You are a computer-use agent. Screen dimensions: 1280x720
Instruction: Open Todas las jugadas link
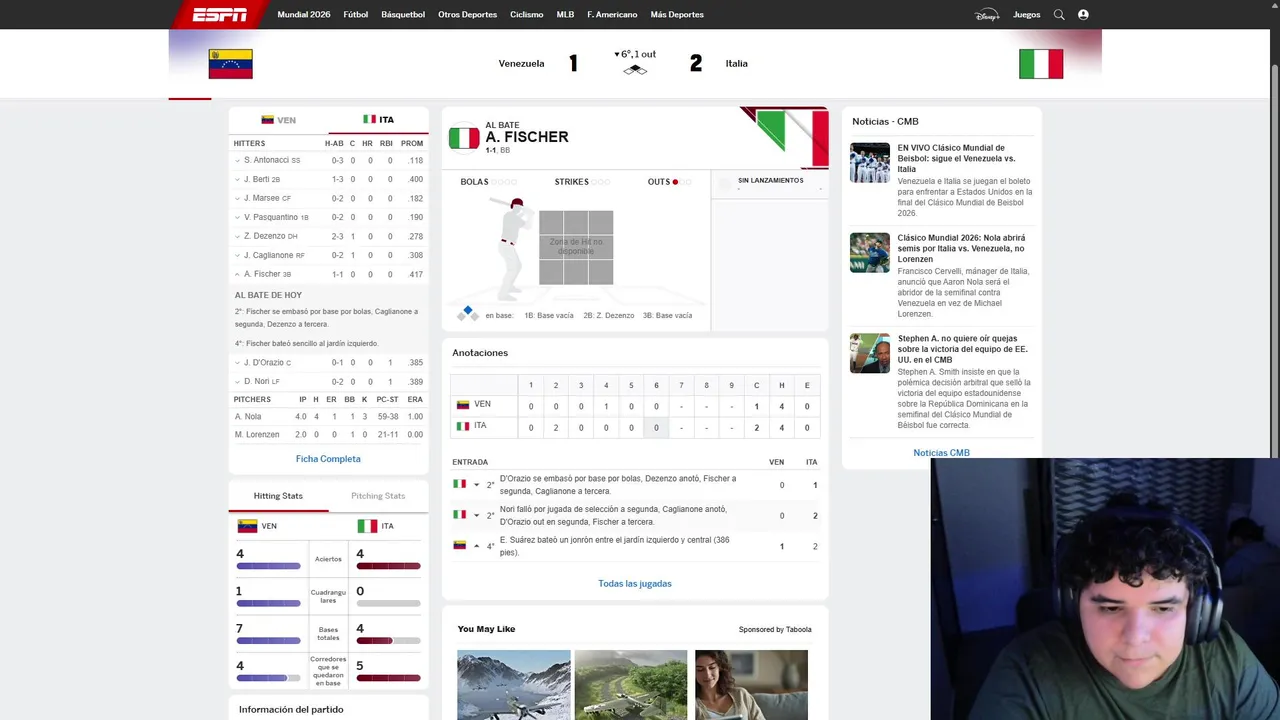tap(635, 584)
